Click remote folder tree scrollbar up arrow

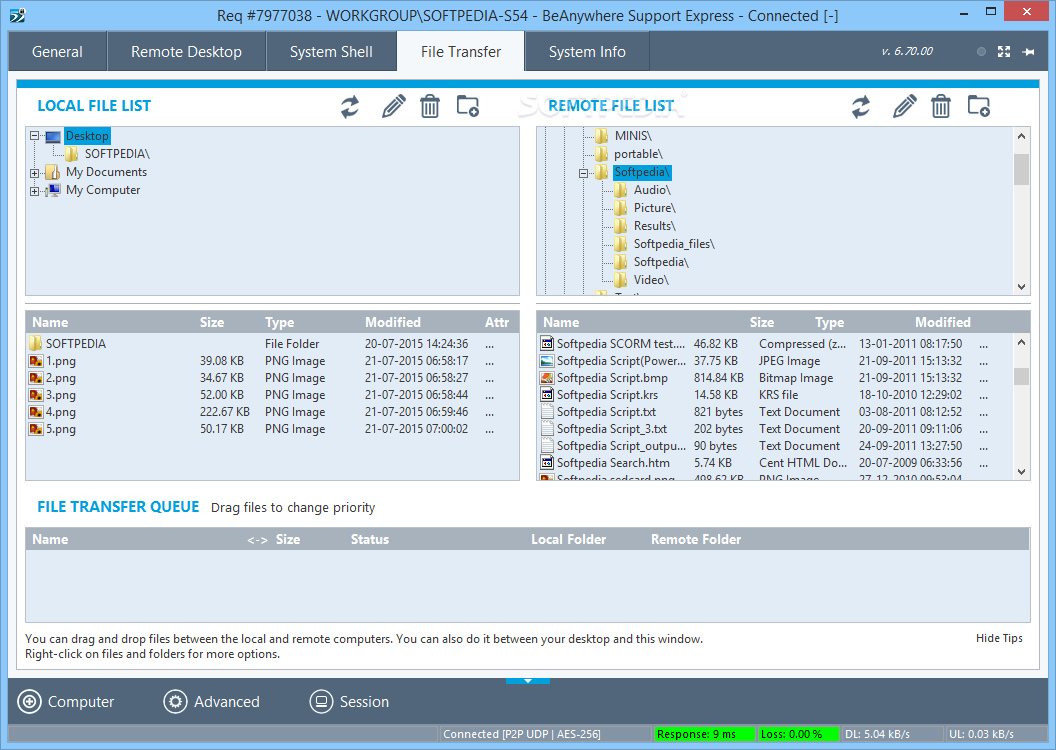tap(1021, 136)
